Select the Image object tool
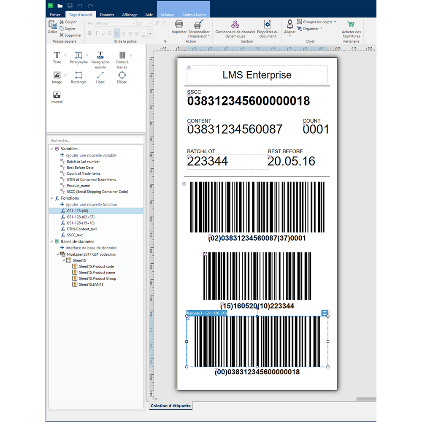This screenshot has width=422, height=422. pos(57,77)
